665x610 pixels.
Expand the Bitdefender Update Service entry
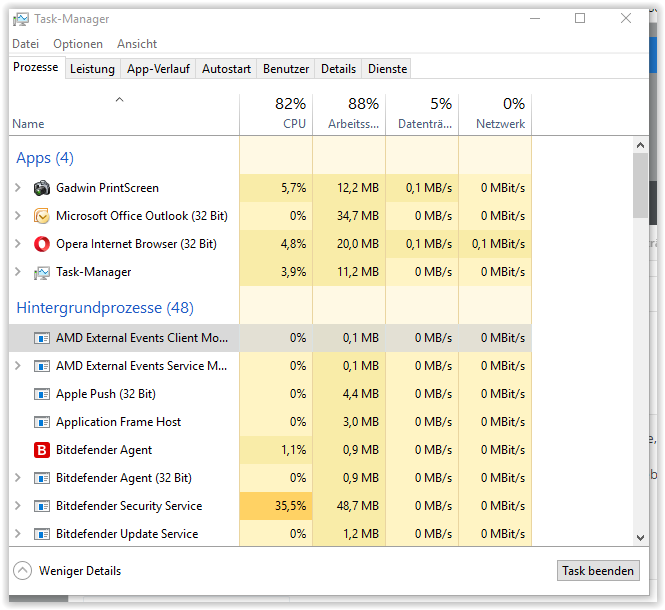point(18,534)
